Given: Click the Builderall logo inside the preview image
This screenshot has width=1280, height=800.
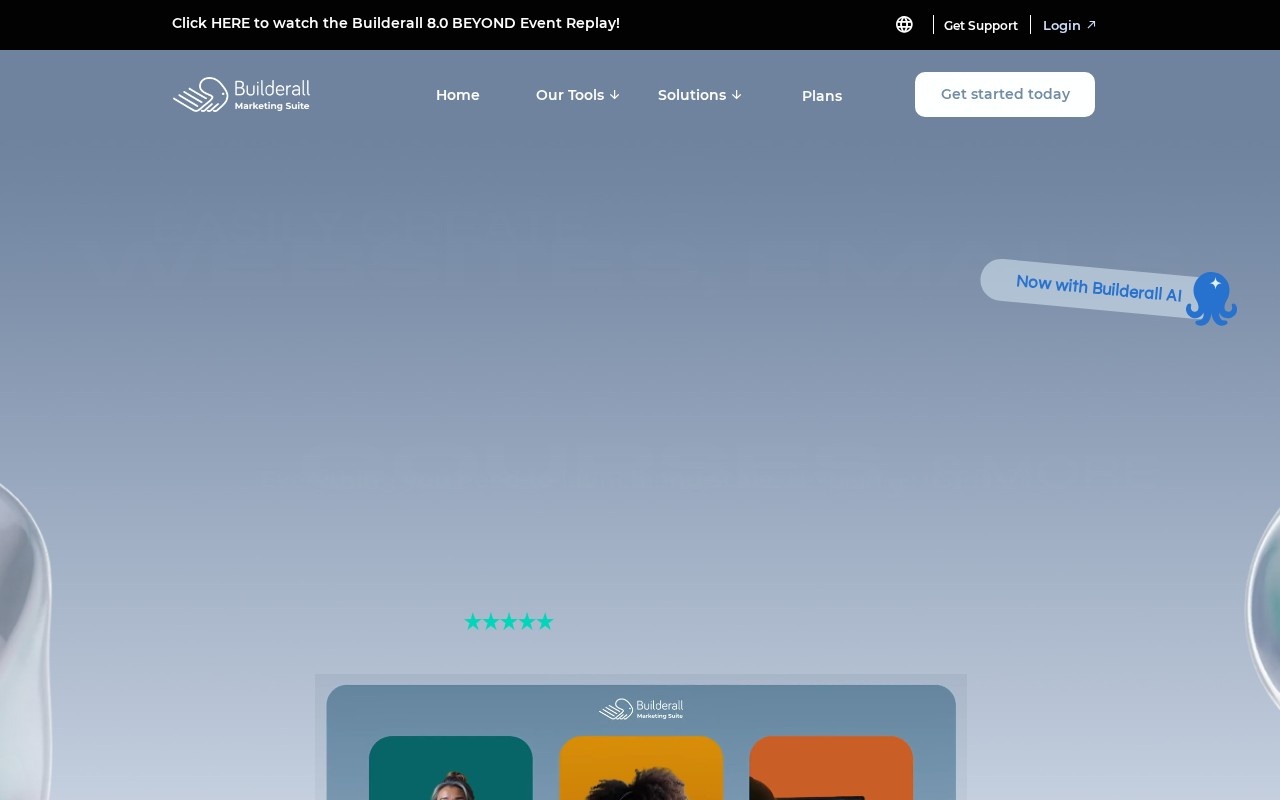Looking at the screenshot, I should point(641,709).
